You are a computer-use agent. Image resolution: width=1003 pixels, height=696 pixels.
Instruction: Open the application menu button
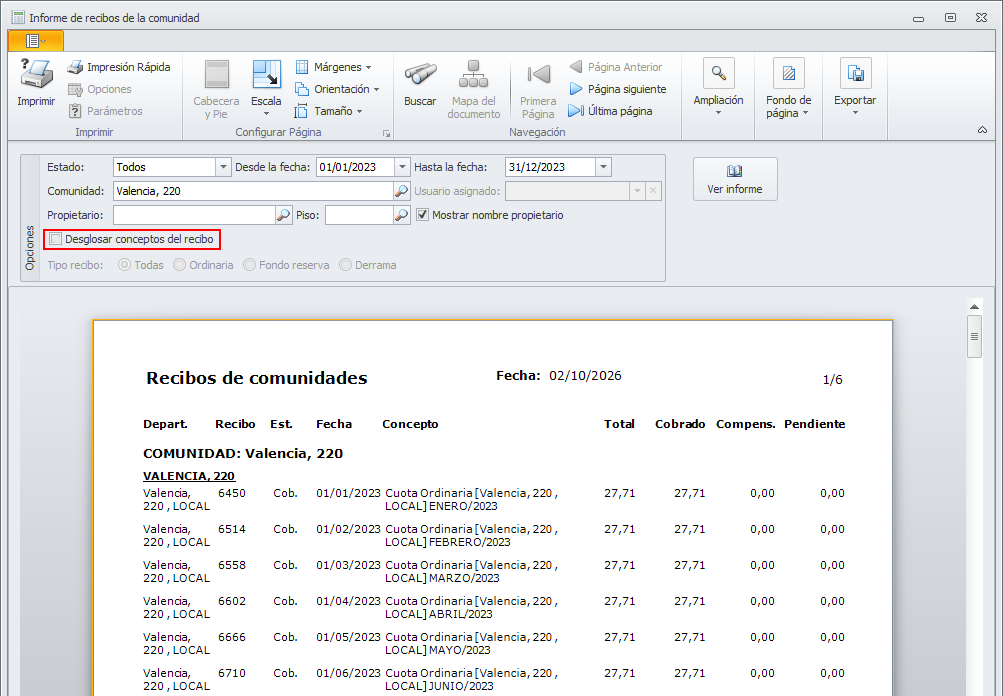pos(36,41)
